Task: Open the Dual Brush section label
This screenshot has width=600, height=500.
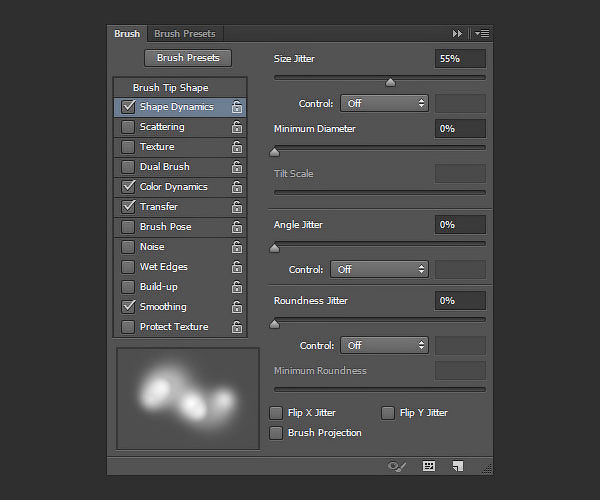Action: (x=165, y=167)
